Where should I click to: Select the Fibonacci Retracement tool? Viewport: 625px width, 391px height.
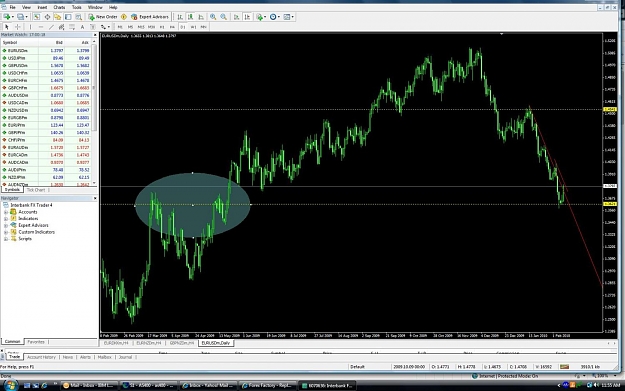pos(72,27)
